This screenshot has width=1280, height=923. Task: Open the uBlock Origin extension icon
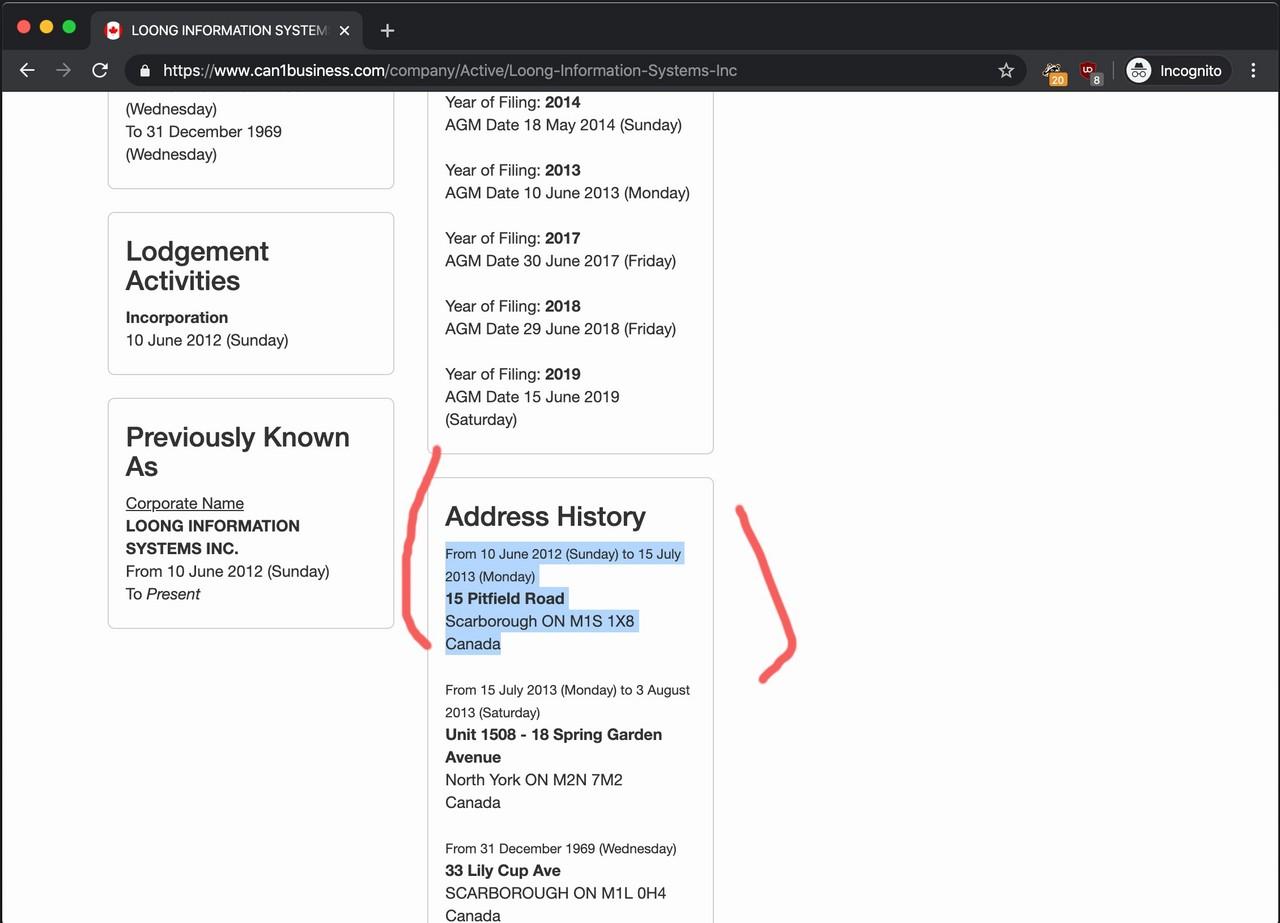[1090, 71]
